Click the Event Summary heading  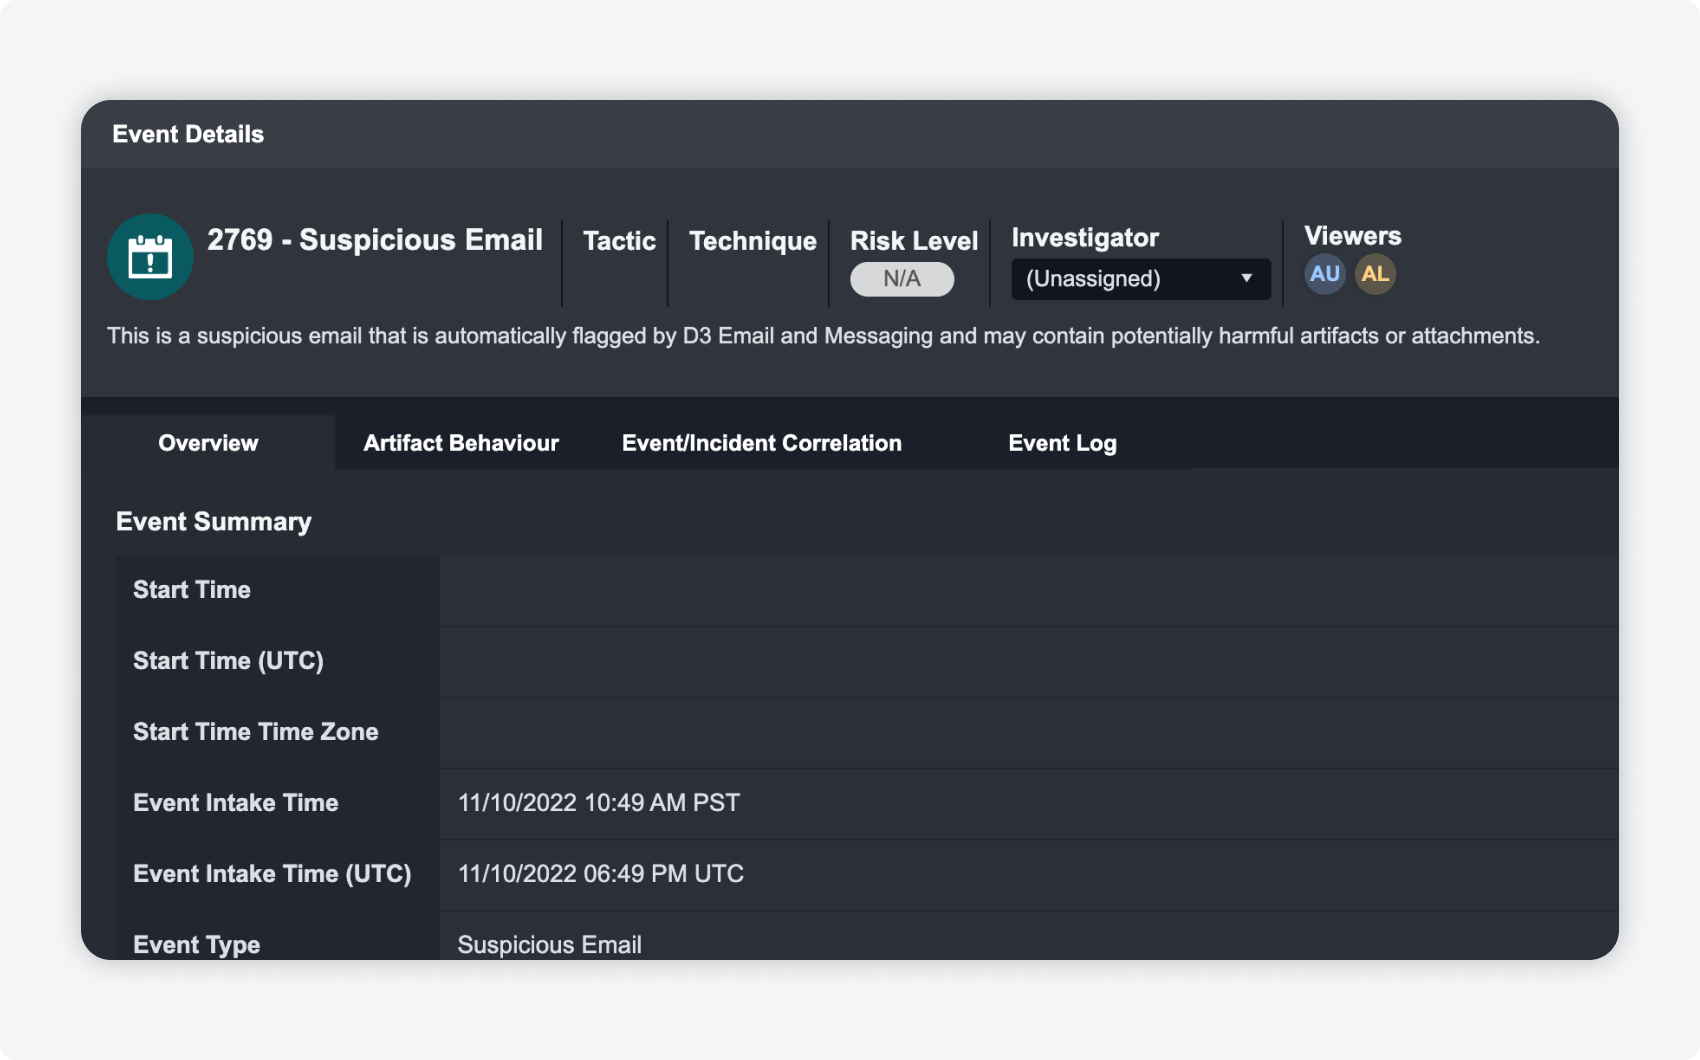click(x=213, y=522)
